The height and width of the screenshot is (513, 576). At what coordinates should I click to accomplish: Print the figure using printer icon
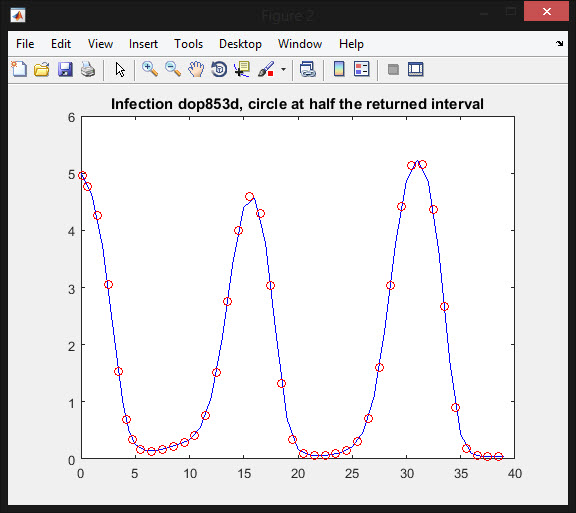tap(88, 69)
